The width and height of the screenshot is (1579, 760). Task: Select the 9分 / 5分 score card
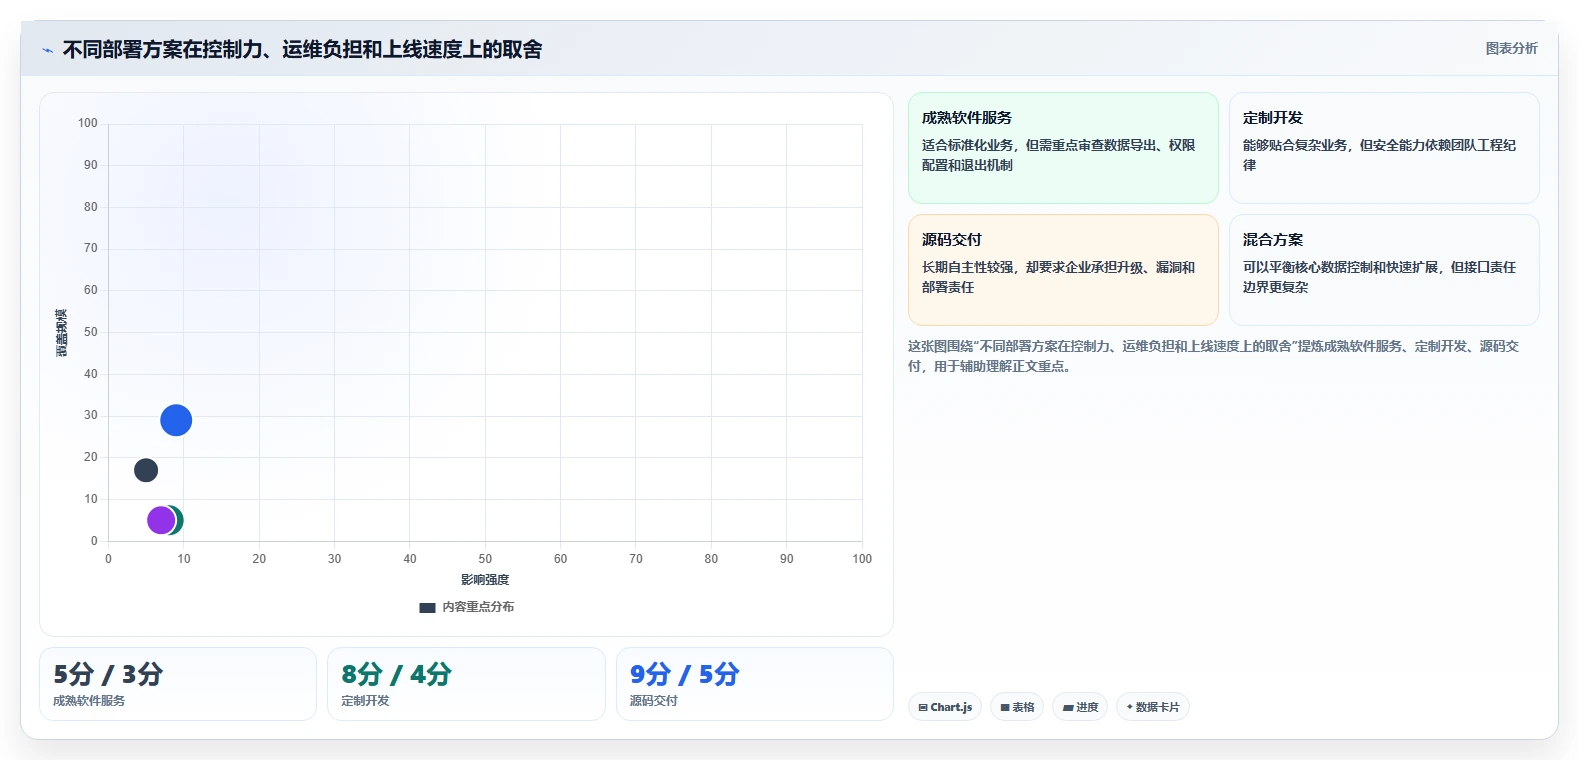click(755, 684)
